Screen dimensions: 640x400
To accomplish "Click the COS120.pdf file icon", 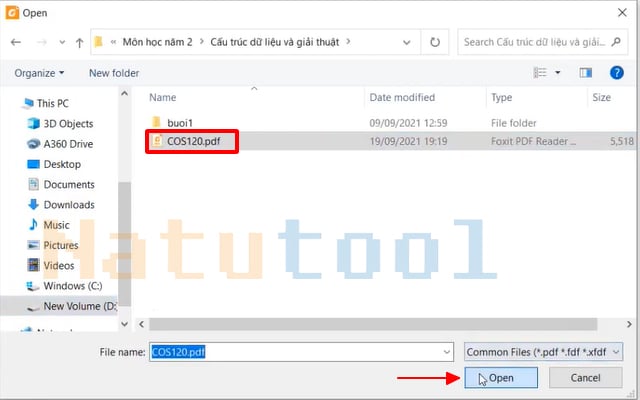I will [x=157, y=141].
